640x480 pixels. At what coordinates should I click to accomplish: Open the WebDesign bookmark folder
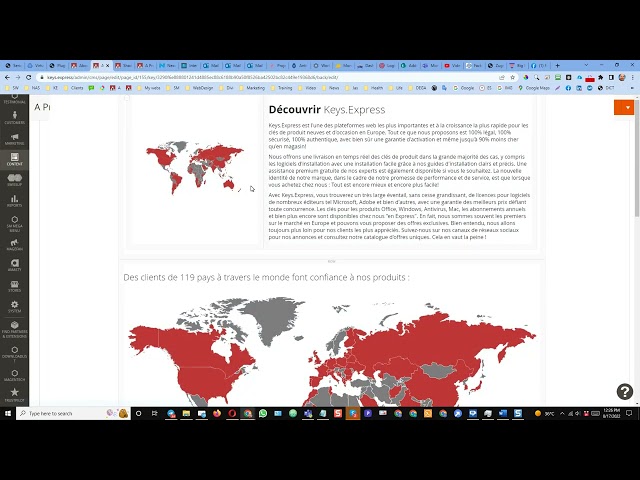click(199, 88)
